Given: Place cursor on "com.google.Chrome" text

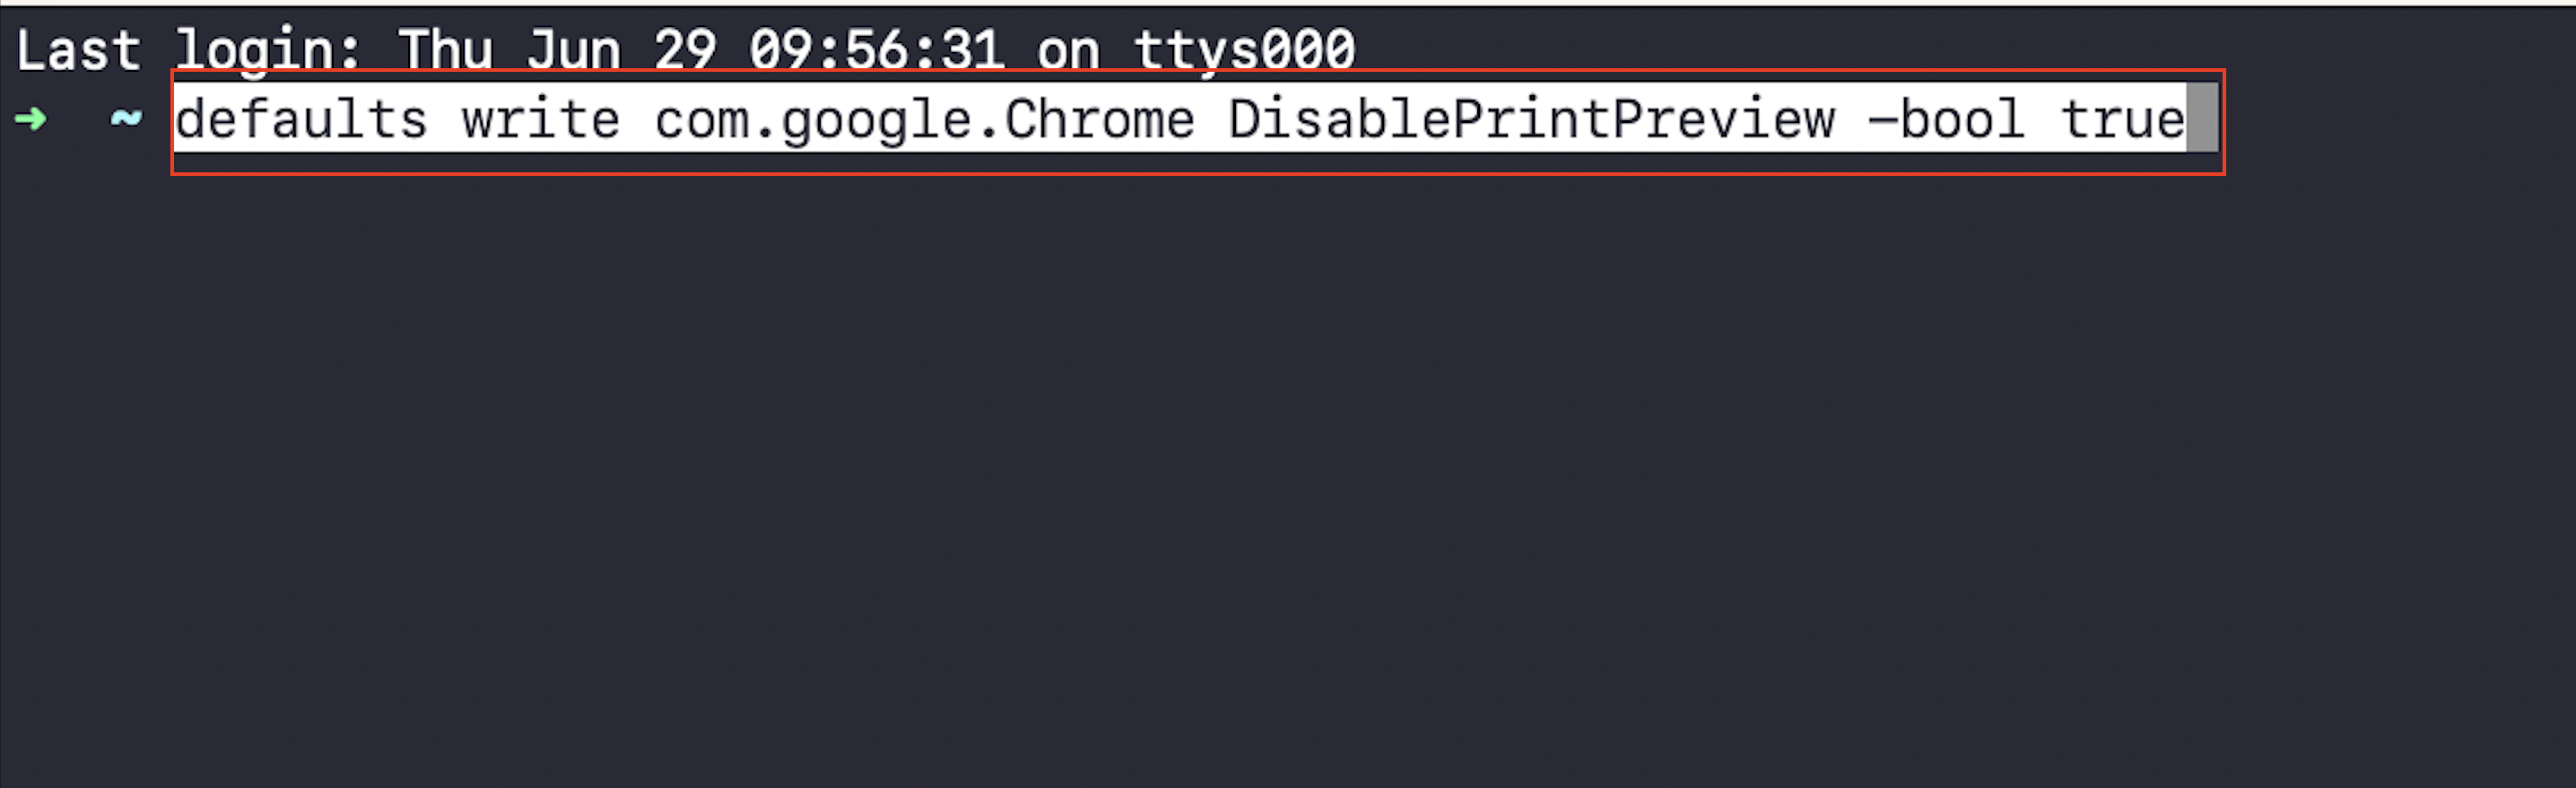Looking at the screenshot, I should tap(924, 120).
